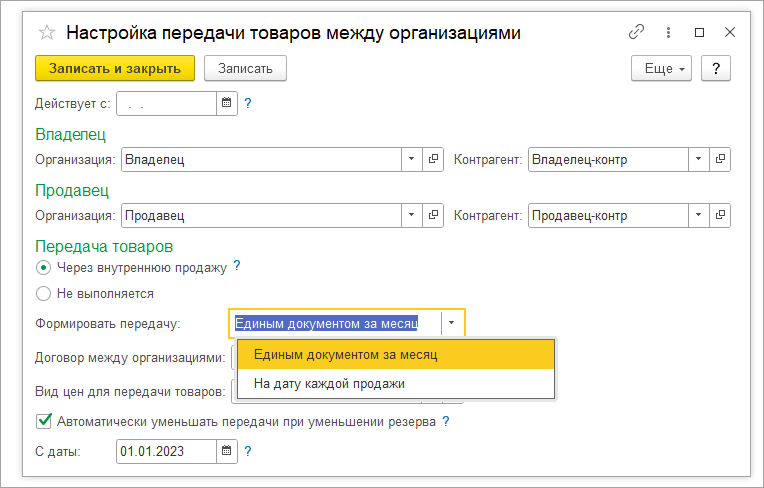The height and width of the screenshot is (488, 764).
Task: Expand the seller counterparty dropdown
Action: [698, 215]
